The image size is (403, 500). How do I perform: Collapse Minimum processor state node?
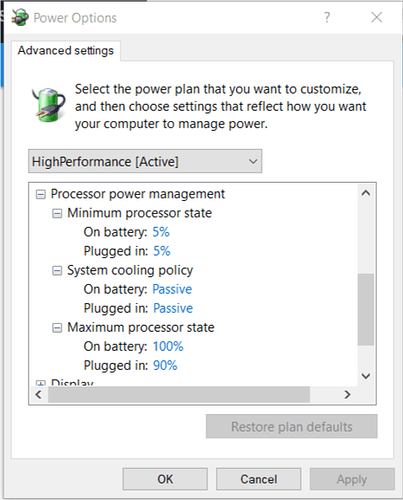[57, 213]
